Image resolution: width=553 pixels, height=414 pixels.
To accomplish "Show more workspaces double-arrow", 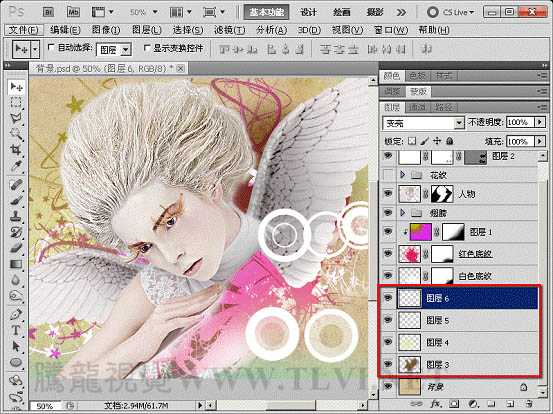I will click(x=401, y=12).
